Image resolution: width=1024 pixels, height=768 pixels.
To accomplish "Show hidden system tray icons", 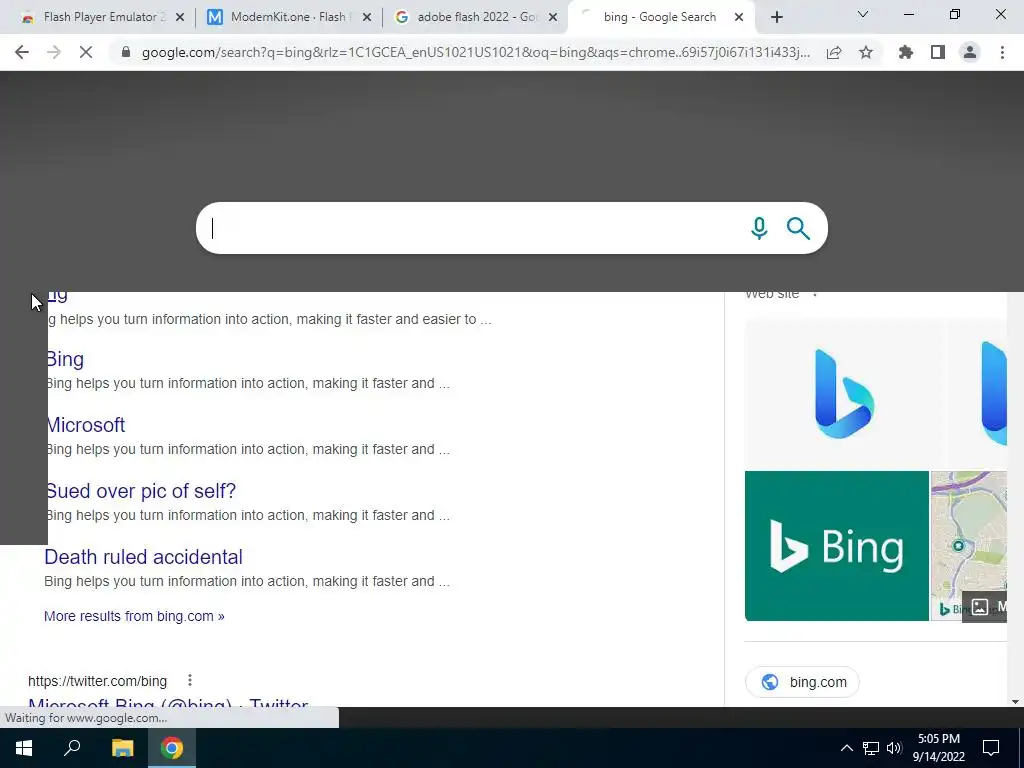I will coord(846,748).
